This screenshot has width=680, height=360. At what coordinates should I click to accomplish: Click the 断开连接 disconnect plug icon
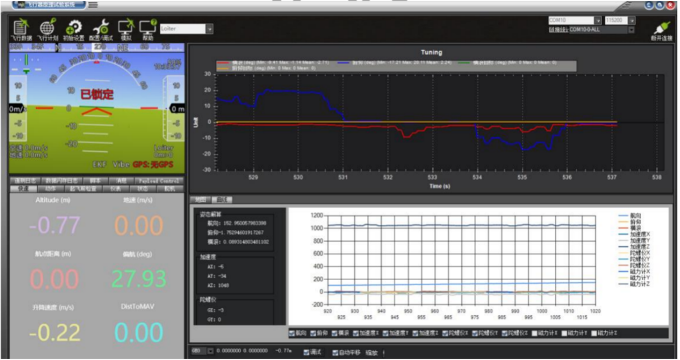(x=661, y=31)
